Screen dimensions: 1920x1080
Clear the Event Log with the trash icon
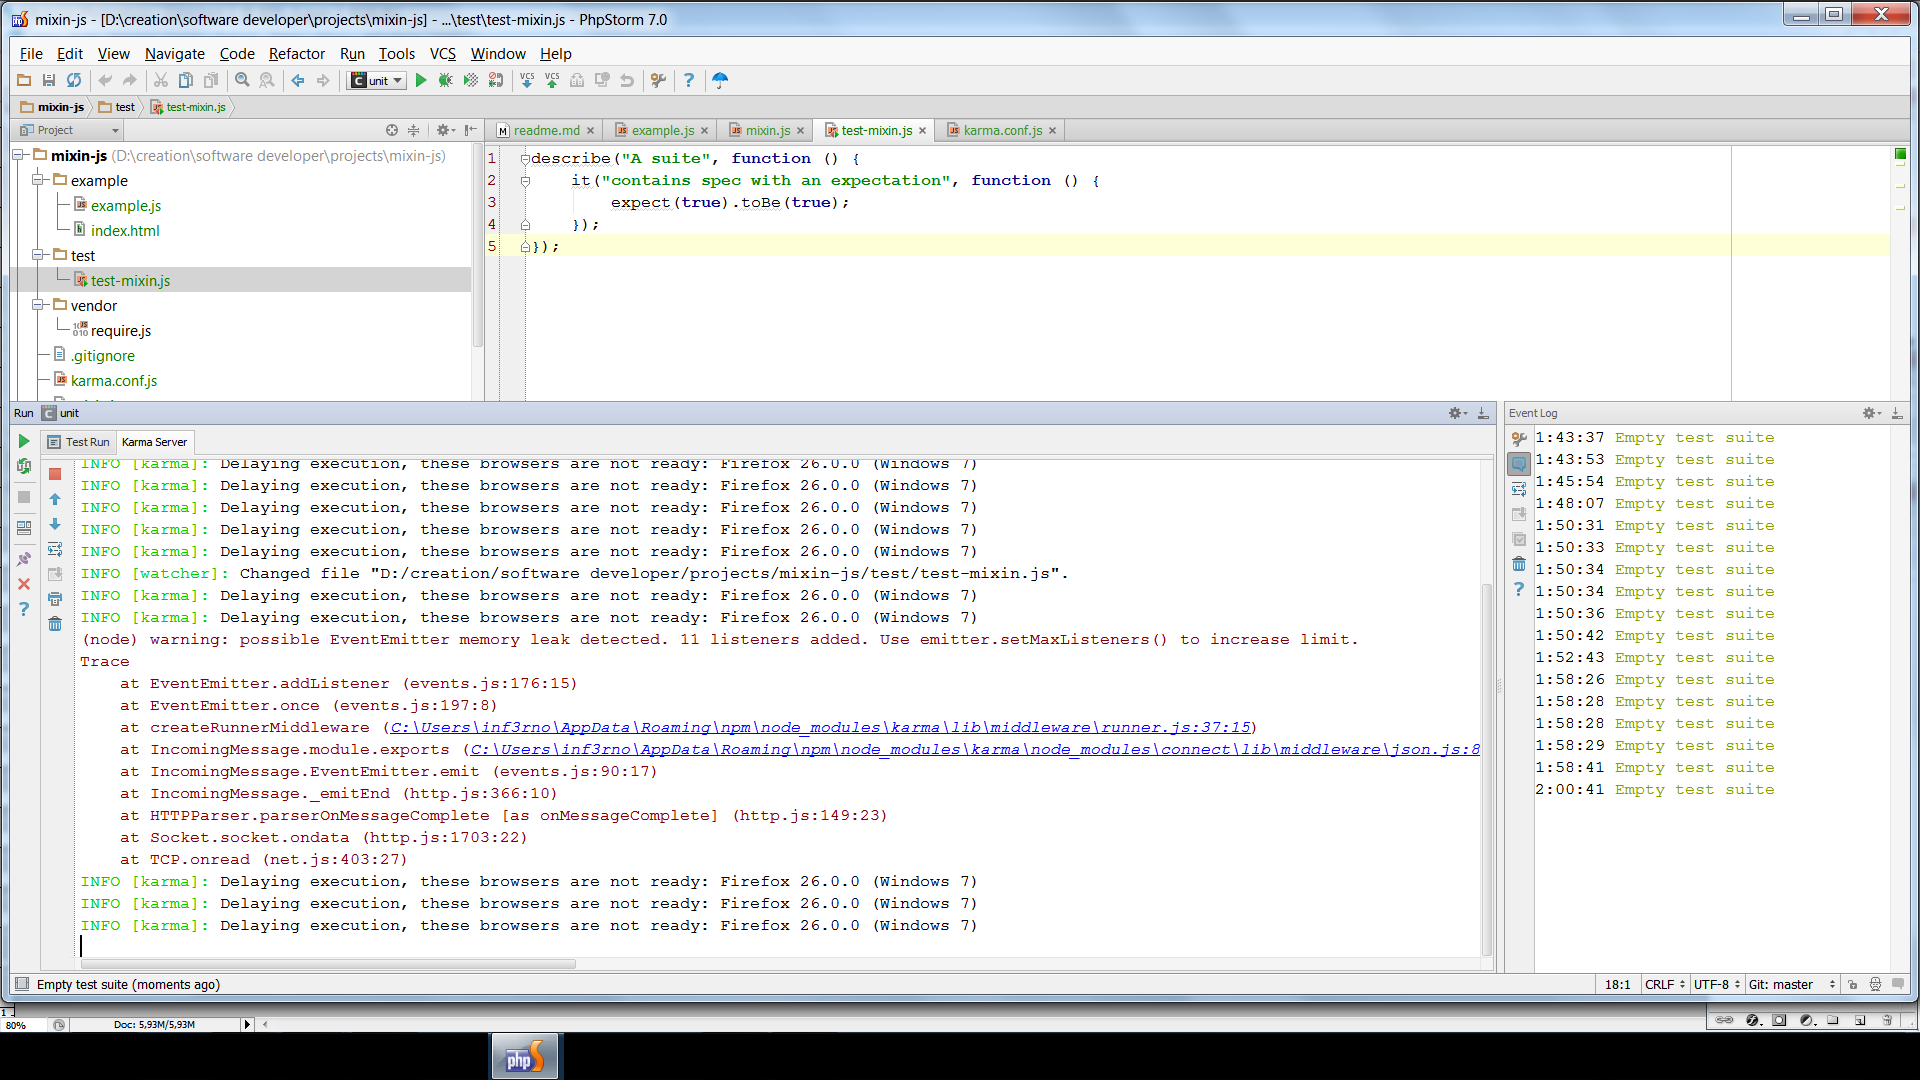[x=1519, y=564]
